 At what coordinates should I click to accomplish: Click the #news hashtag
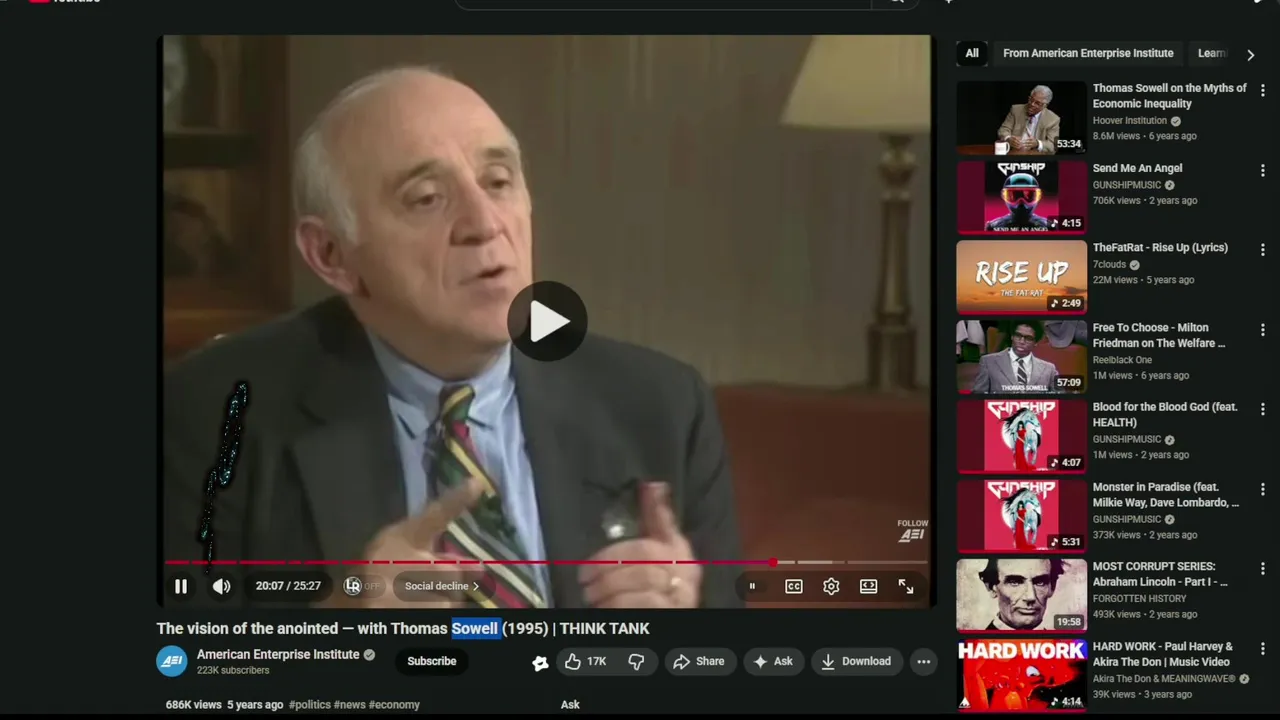tap(350, 705)
